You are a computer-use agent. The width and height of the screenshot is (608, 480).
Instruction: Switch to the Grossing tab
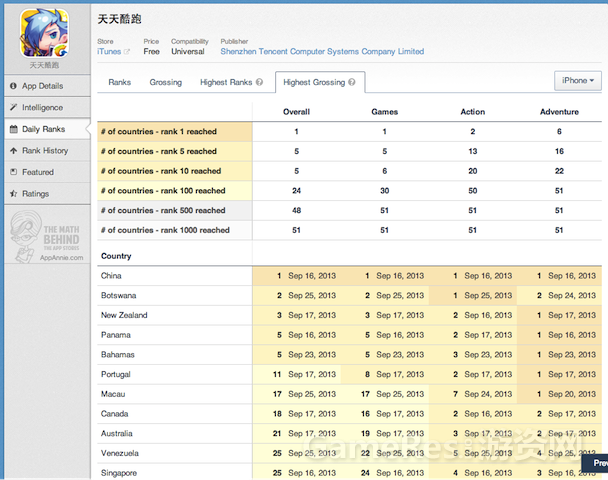pyautogui.click(x=166, y=82)
